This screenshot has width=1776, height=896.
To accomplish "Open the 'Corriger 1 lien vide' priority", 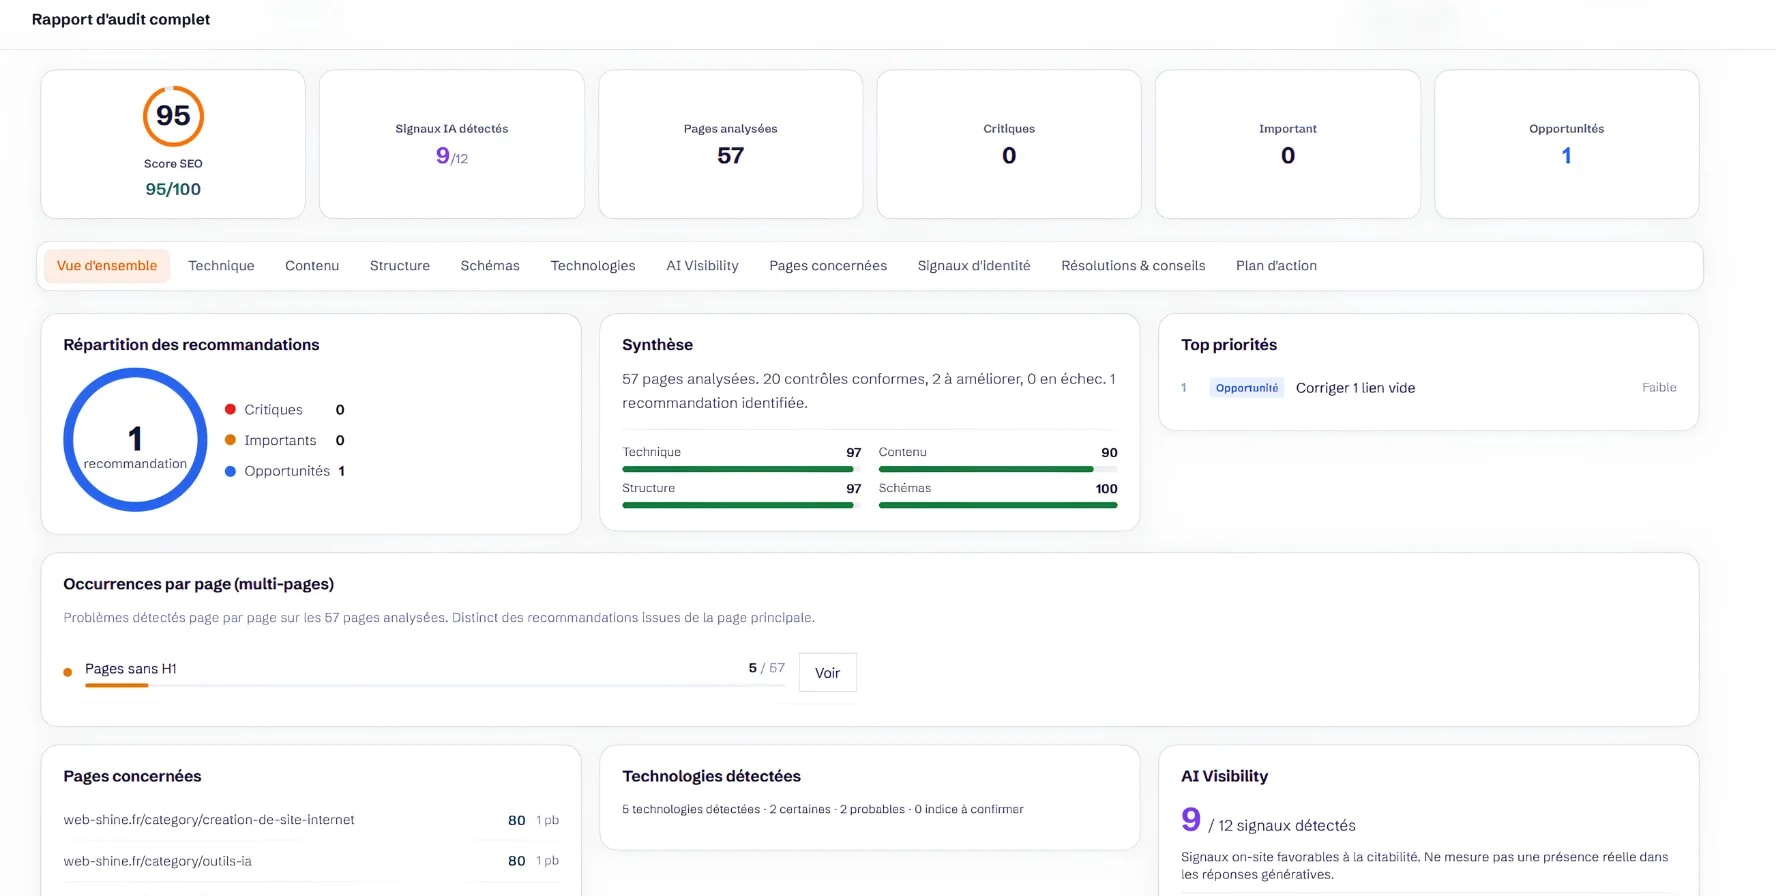I will pyautogui.click(x=1355, y=388).
